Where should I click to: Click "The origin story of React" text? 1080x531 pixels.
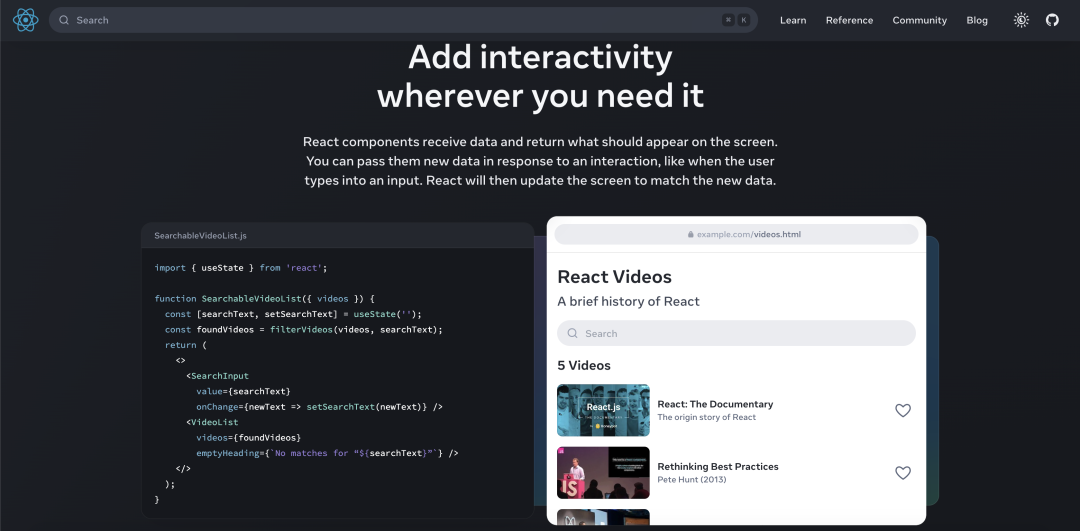click(707, 417)
